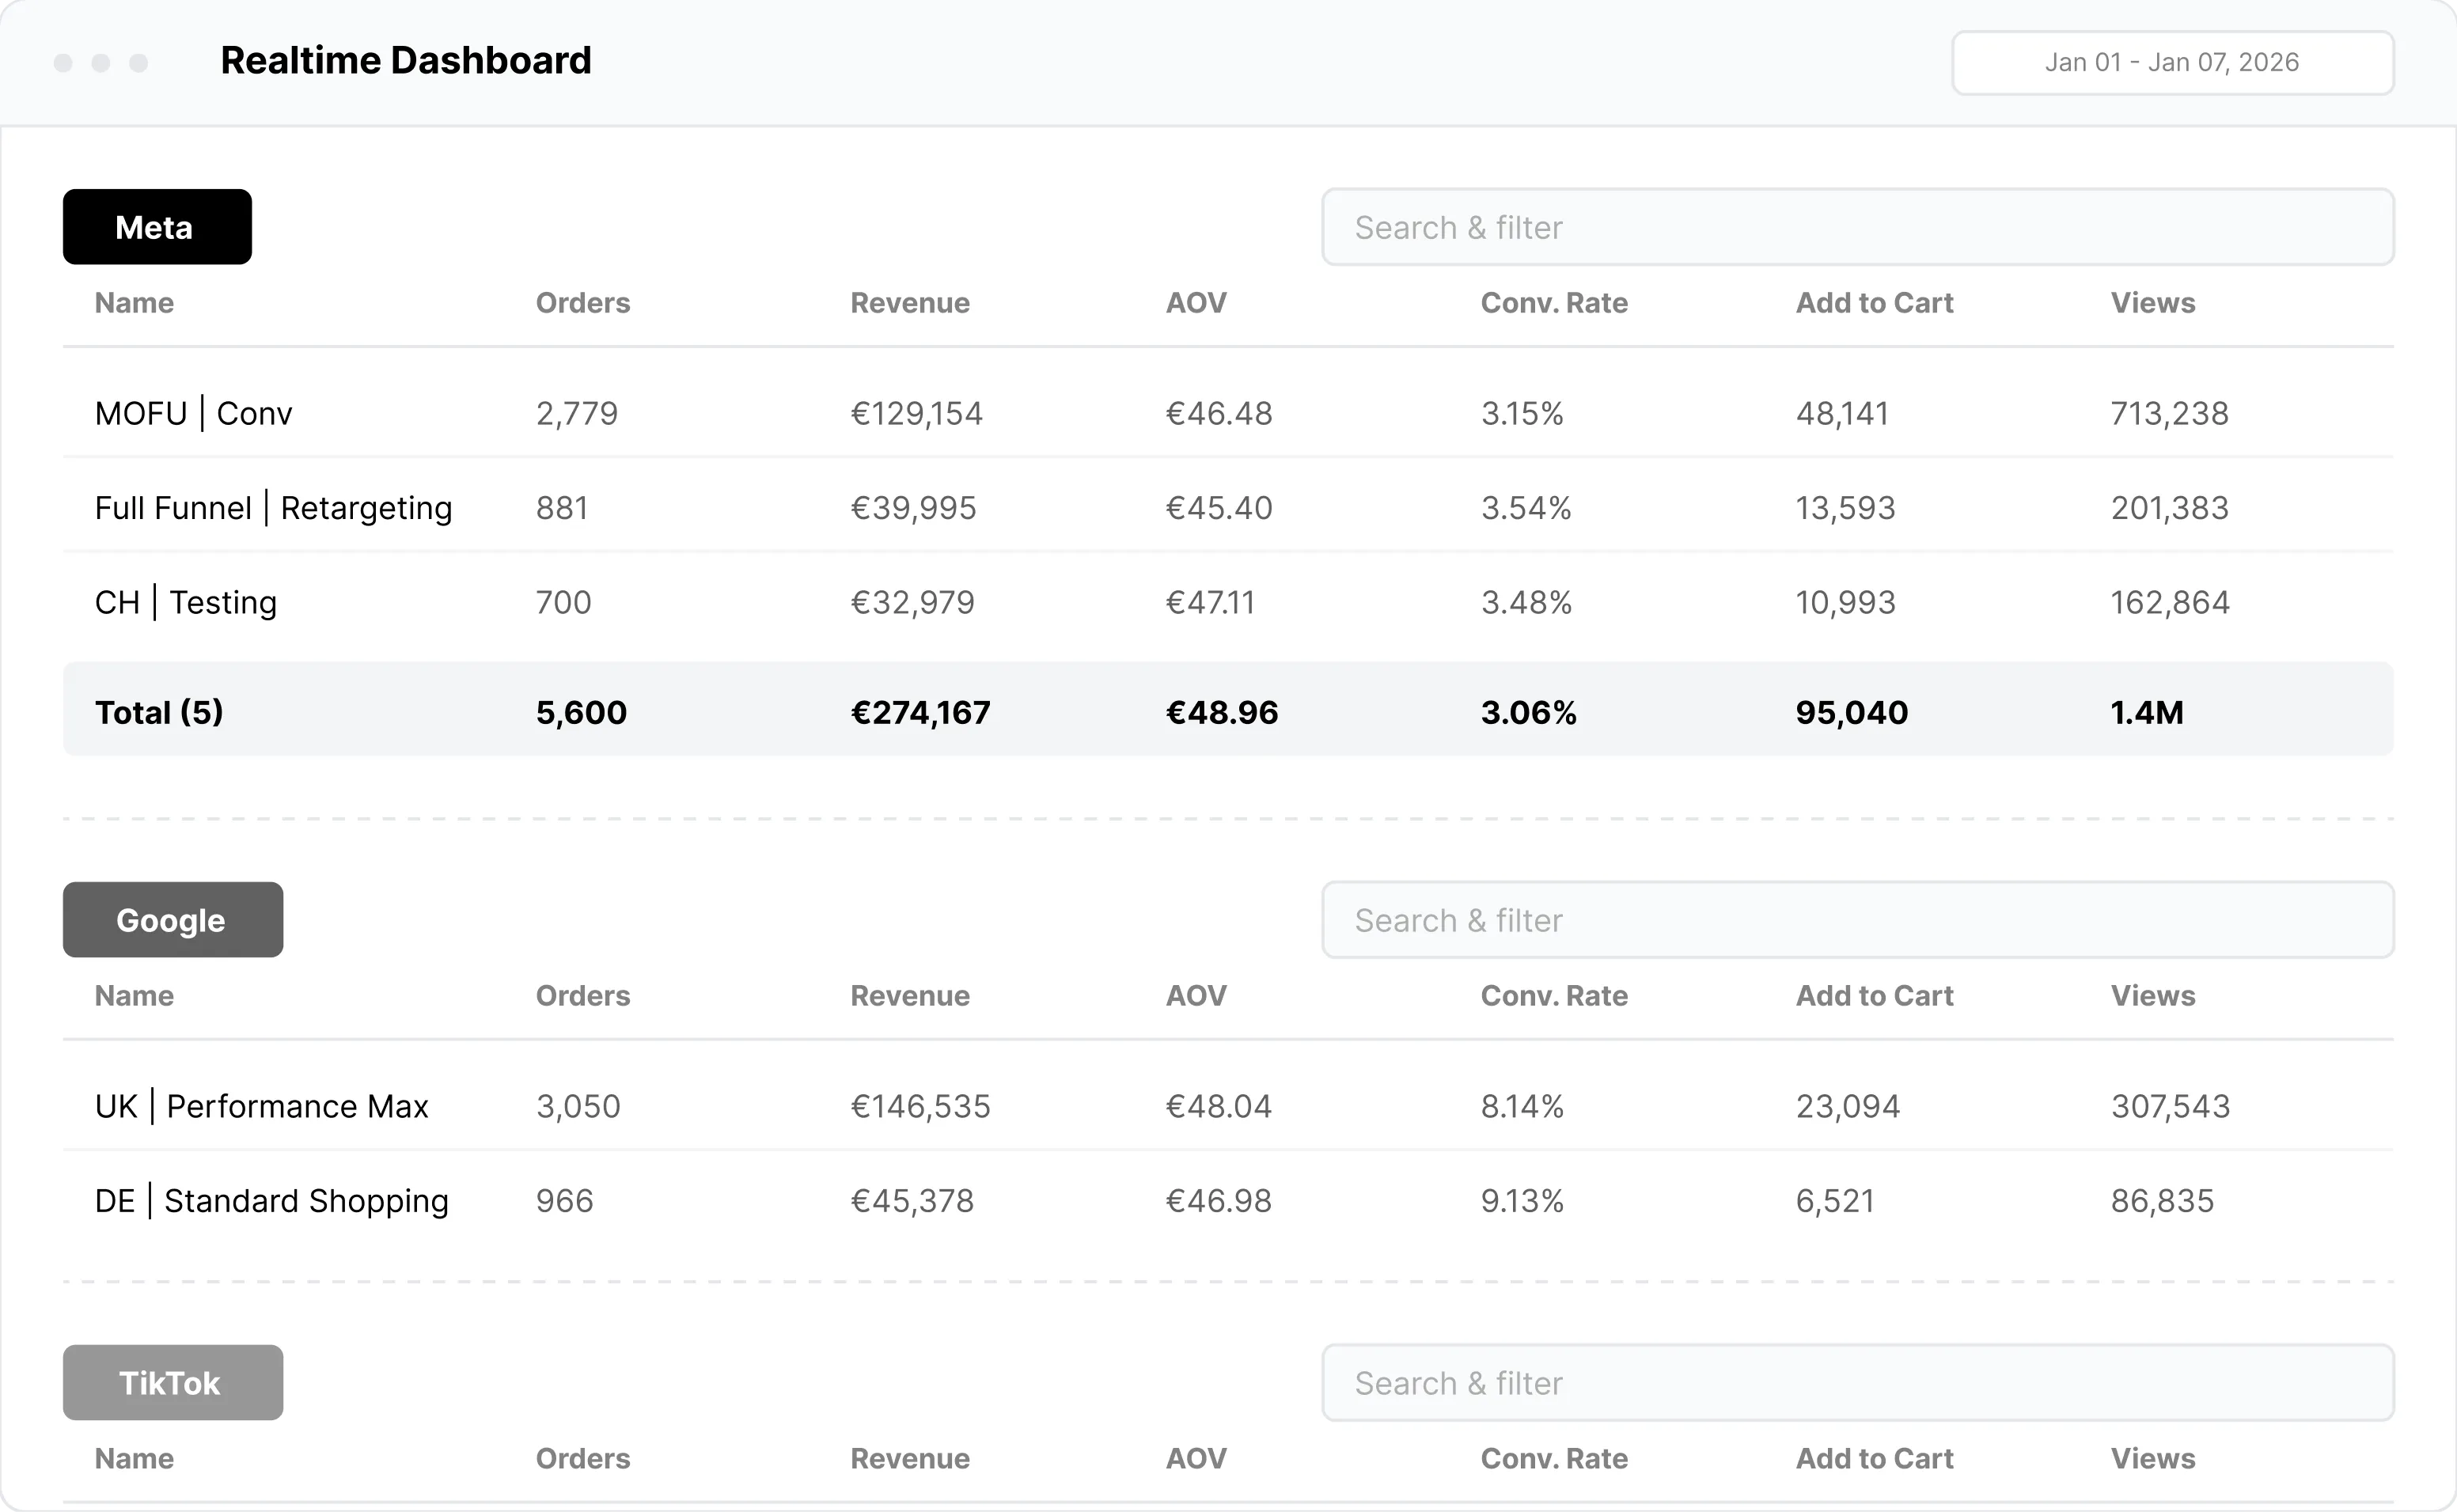Viewport: 2457px width, 1512px height.
Task: Sort Meta table by Conv. Rate header
Action: (x=1553, y=303)
